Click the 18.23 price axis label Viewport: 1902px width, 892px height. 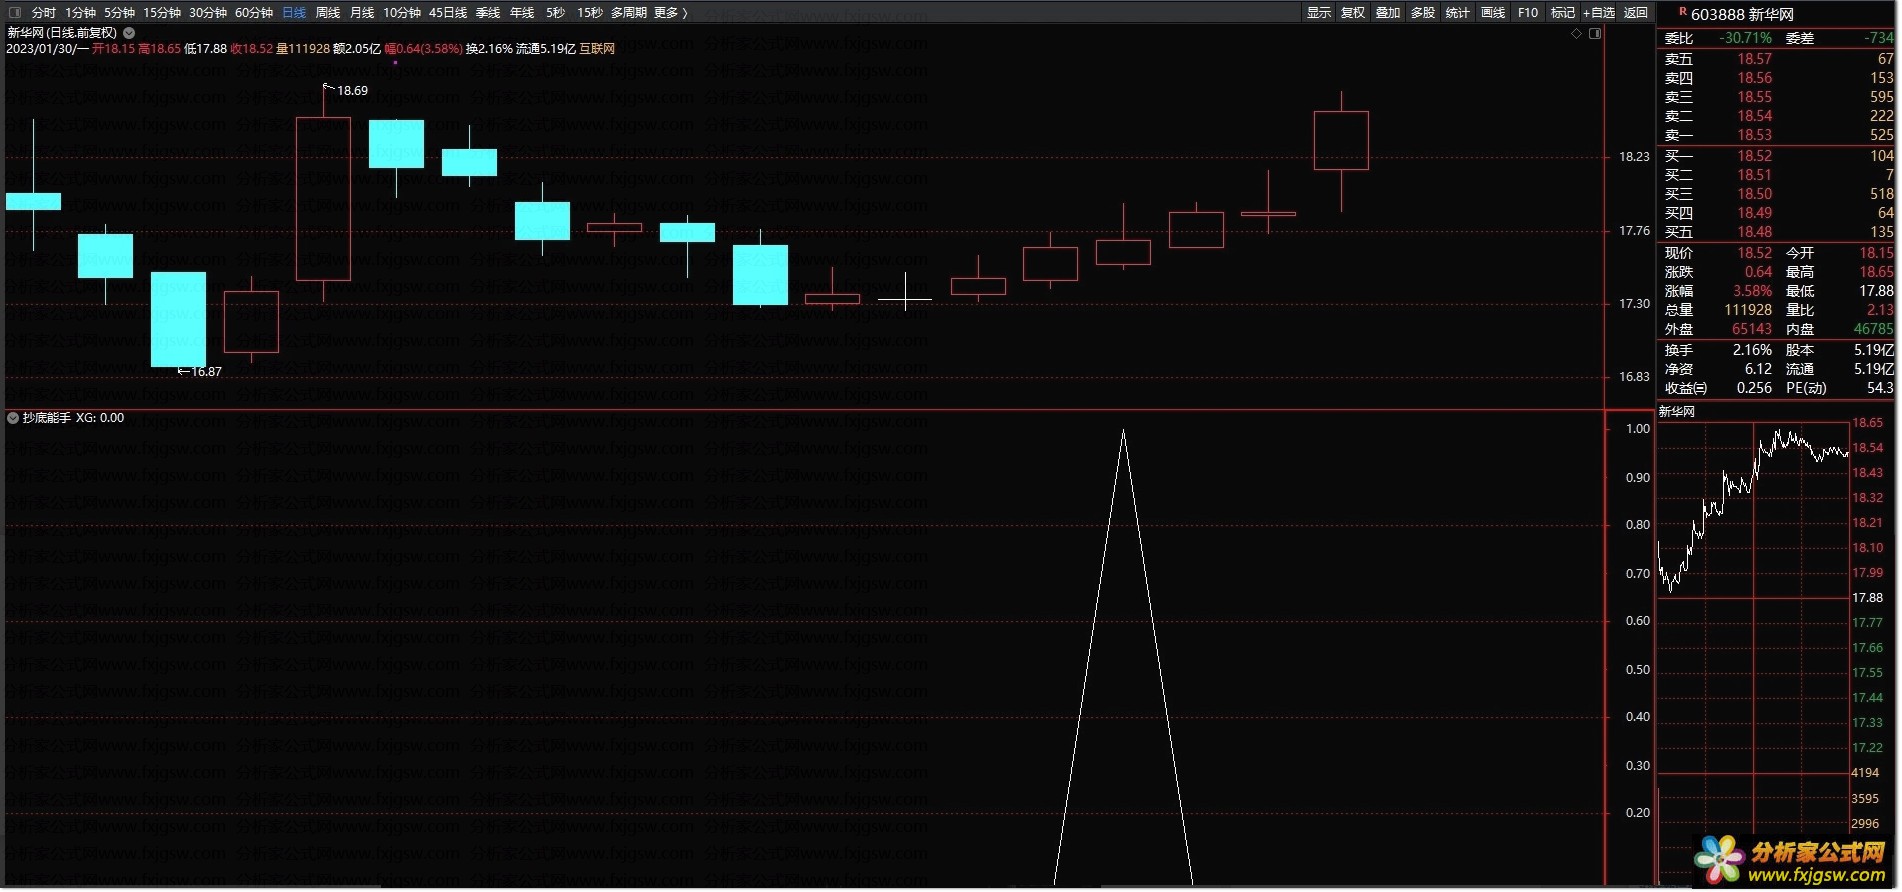pyautogui.click(x=1634, y=157)
